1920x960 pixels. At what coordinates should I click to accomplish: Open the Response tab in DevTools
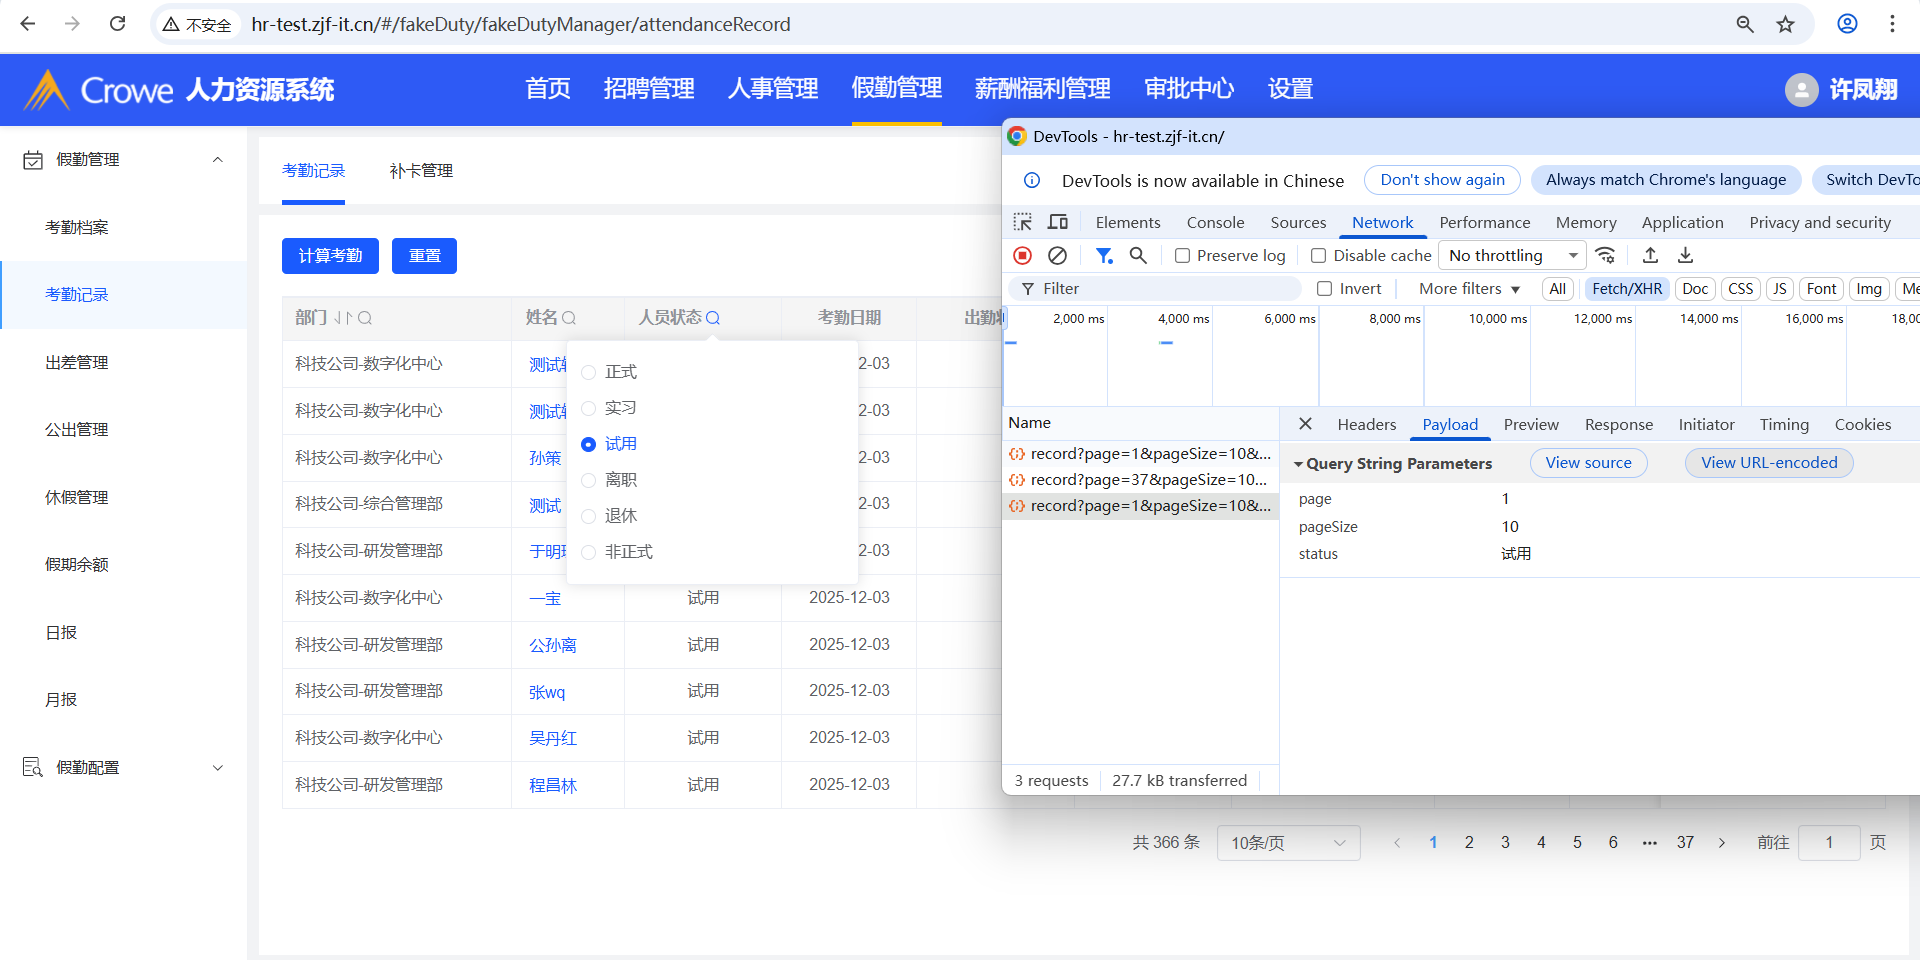1618,425
